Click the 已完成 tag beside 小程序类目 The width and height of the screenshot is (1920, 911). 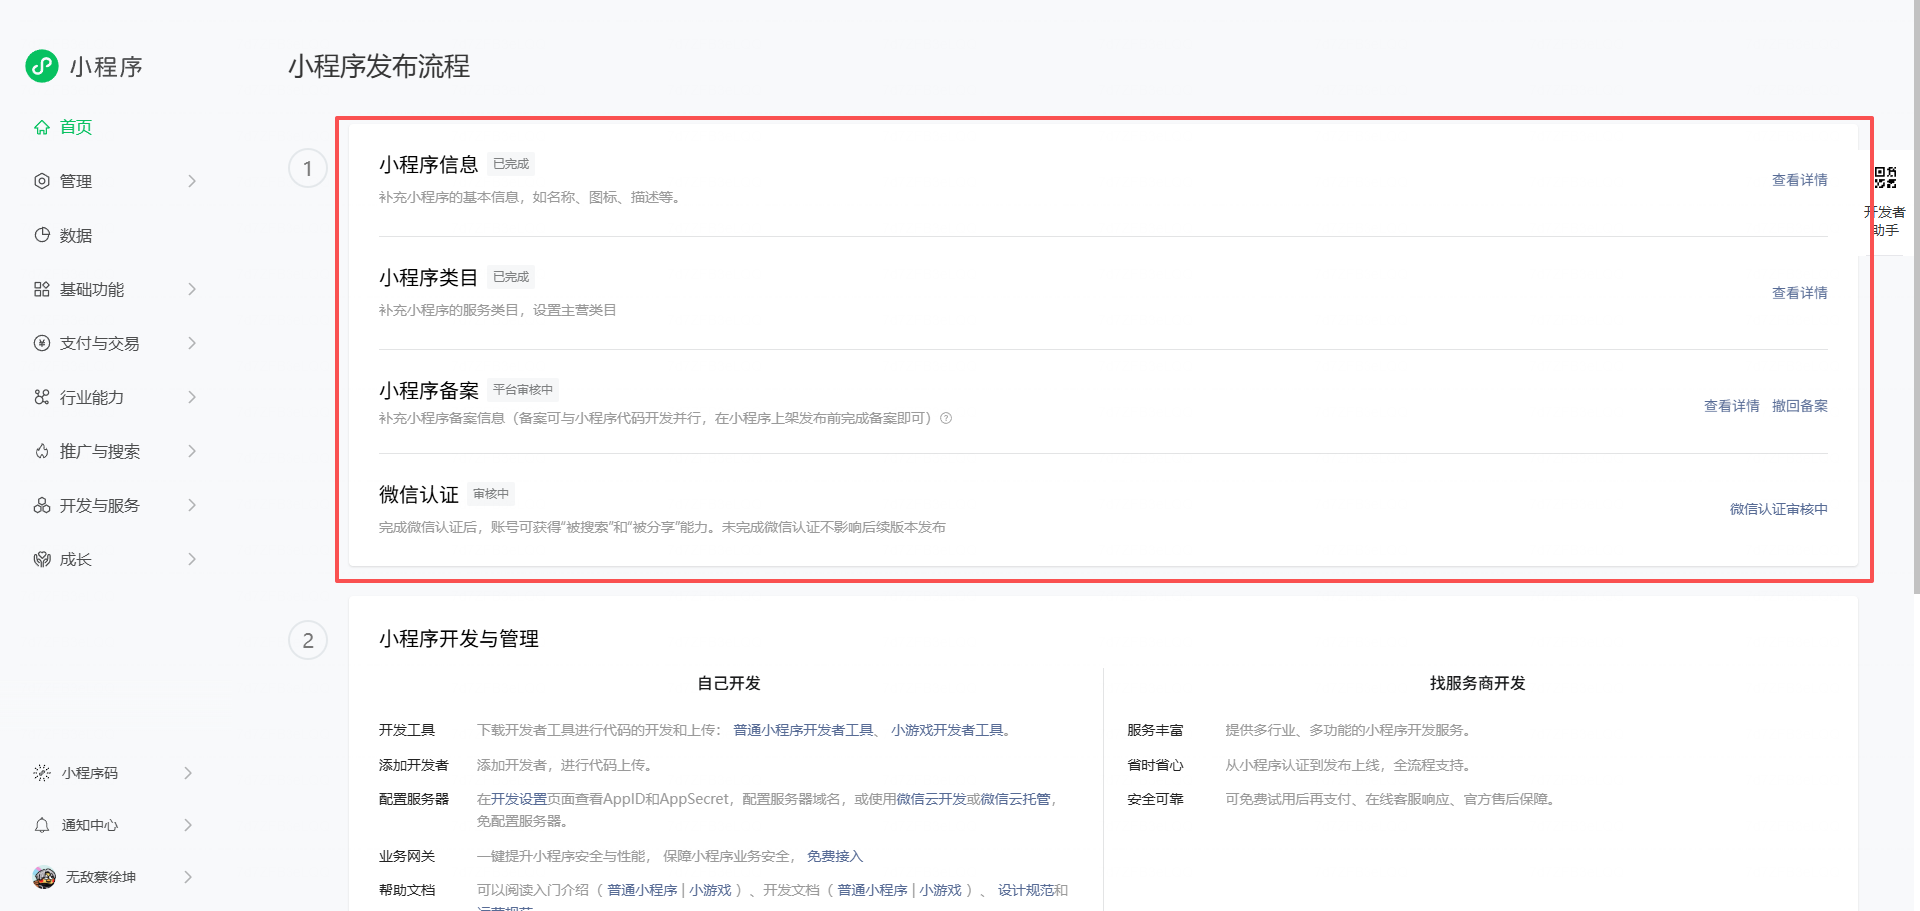tap(511, 277)
